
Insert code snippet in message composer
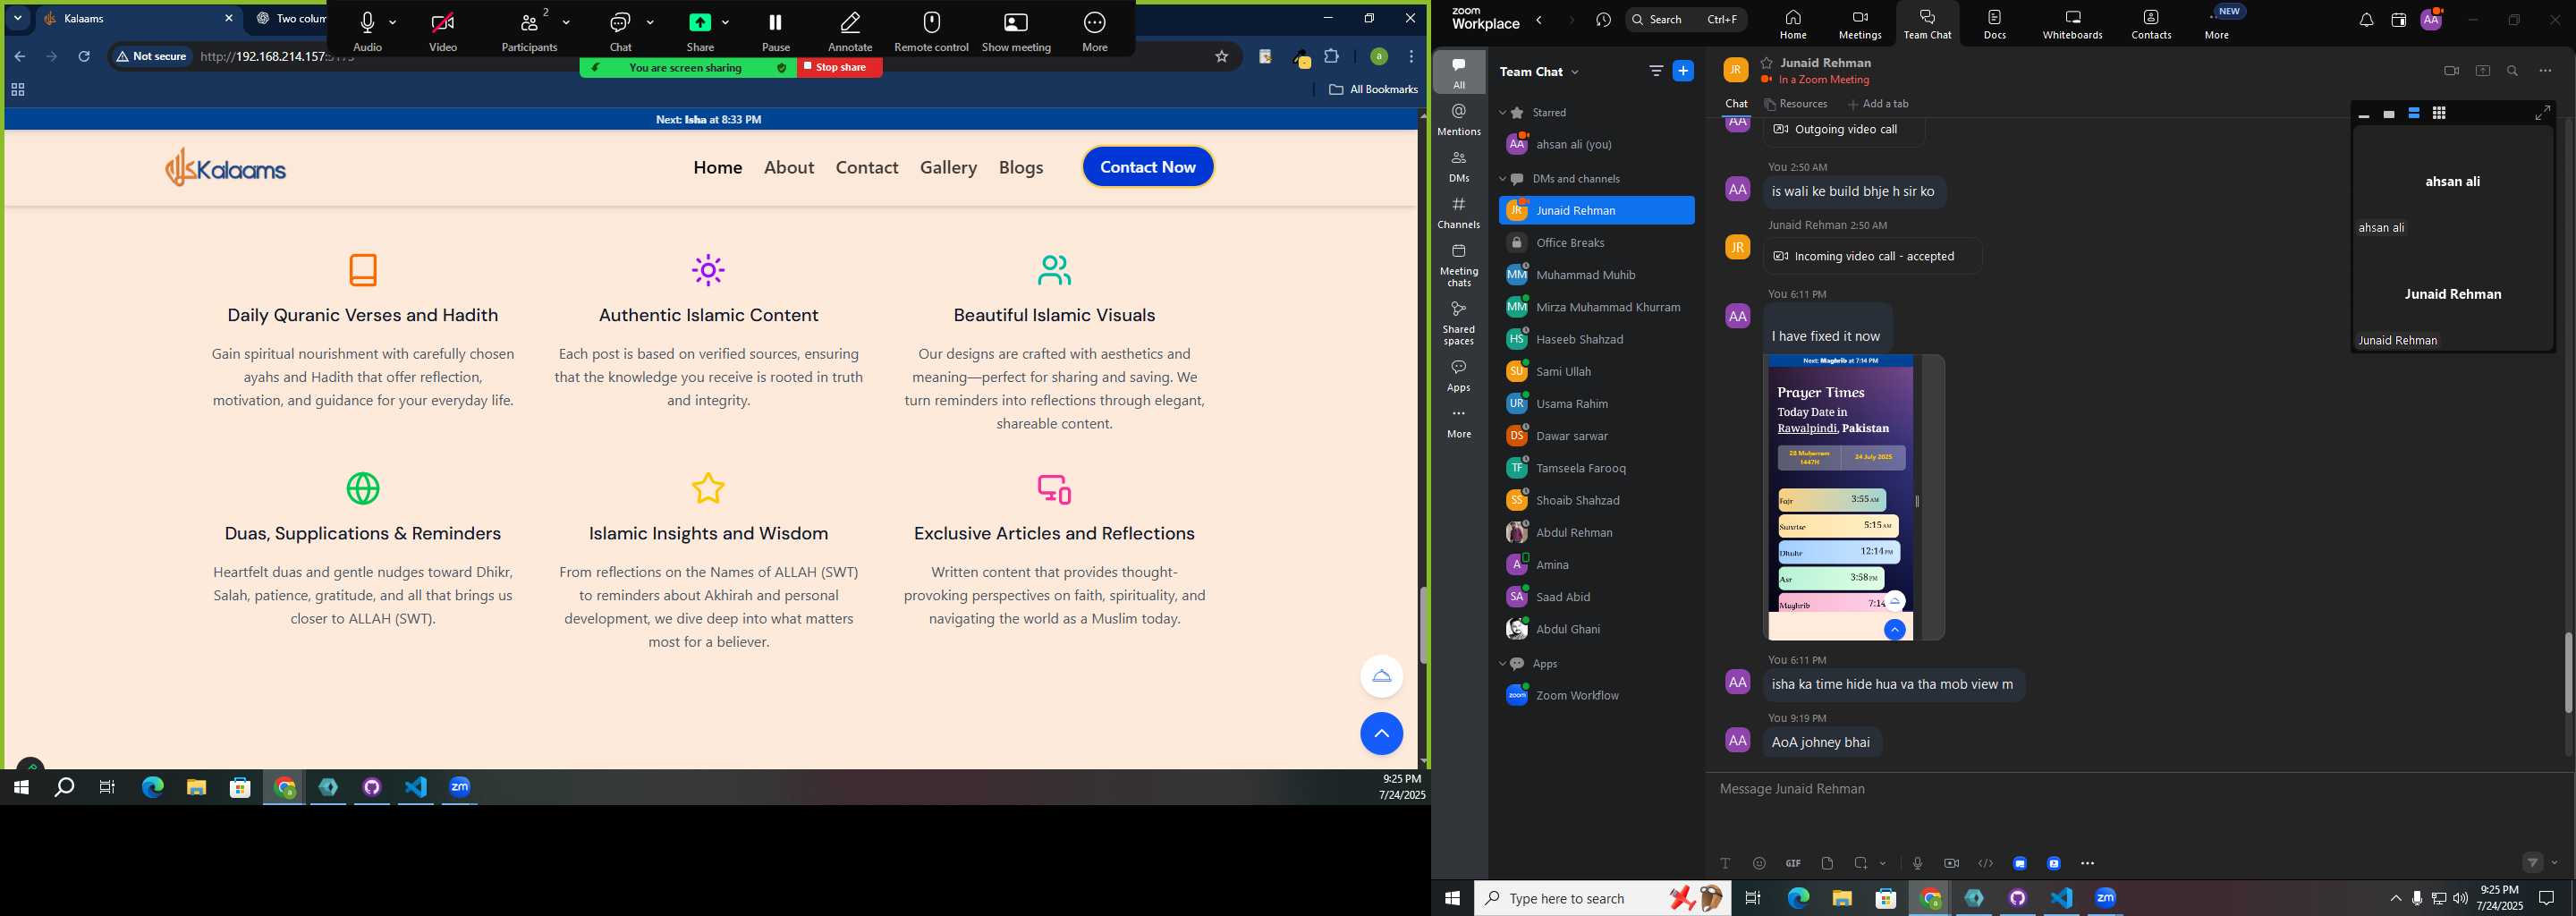point(1985,863)
